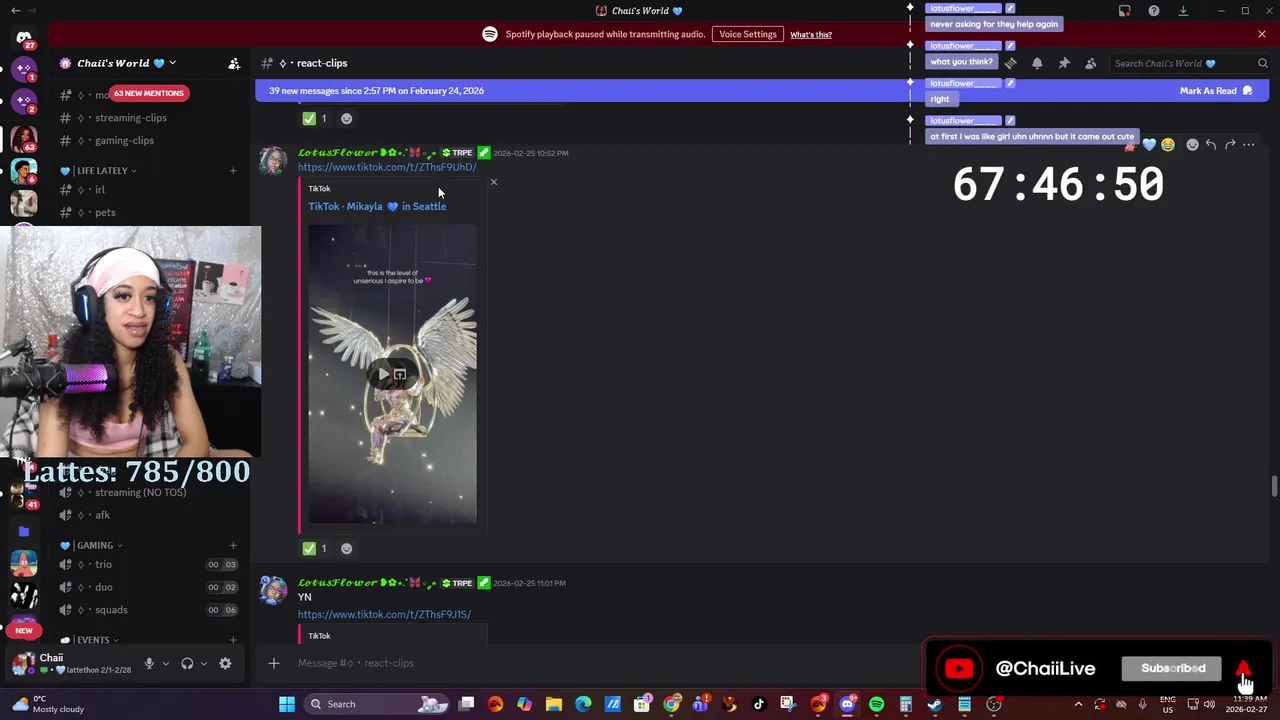Click the inbox icon in the title bar

click(1125, 11)
